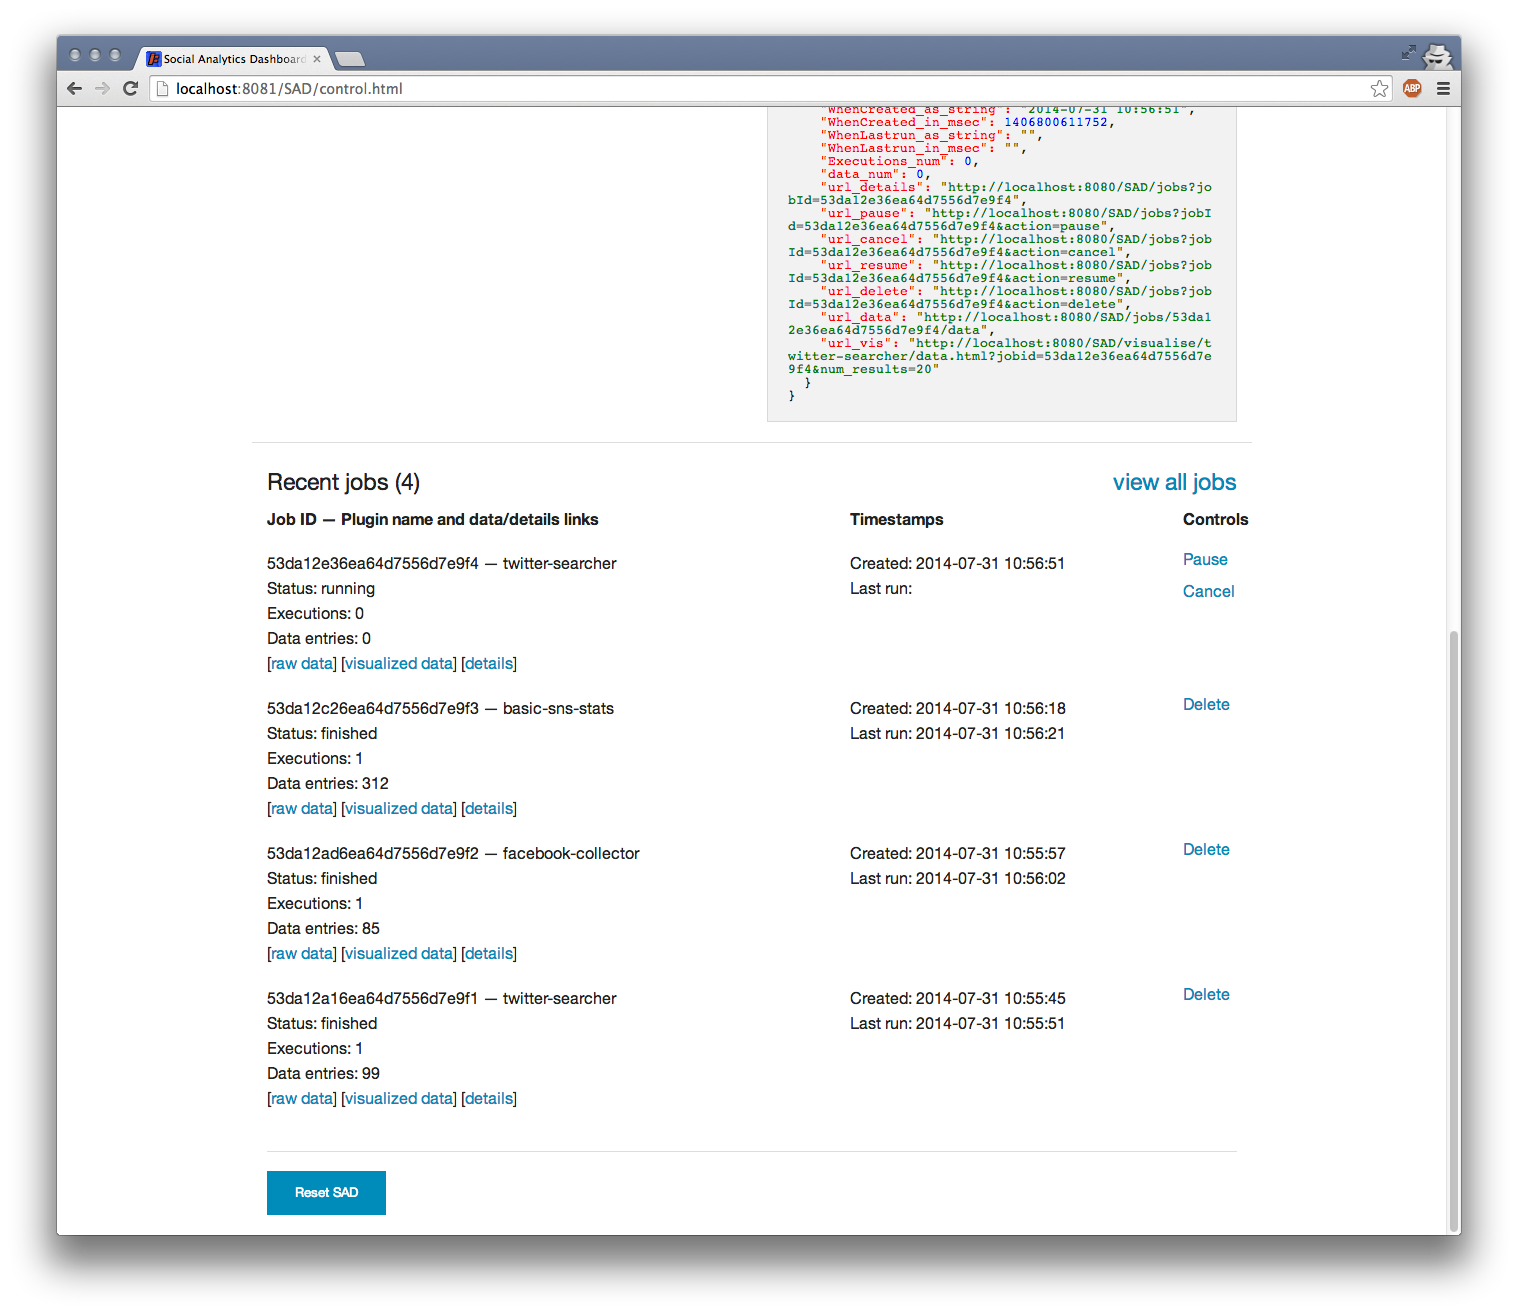Screen dimensions: 1518x1314
Task: Open a new tab with the blank tab button
Action: (x=349, y=59)
